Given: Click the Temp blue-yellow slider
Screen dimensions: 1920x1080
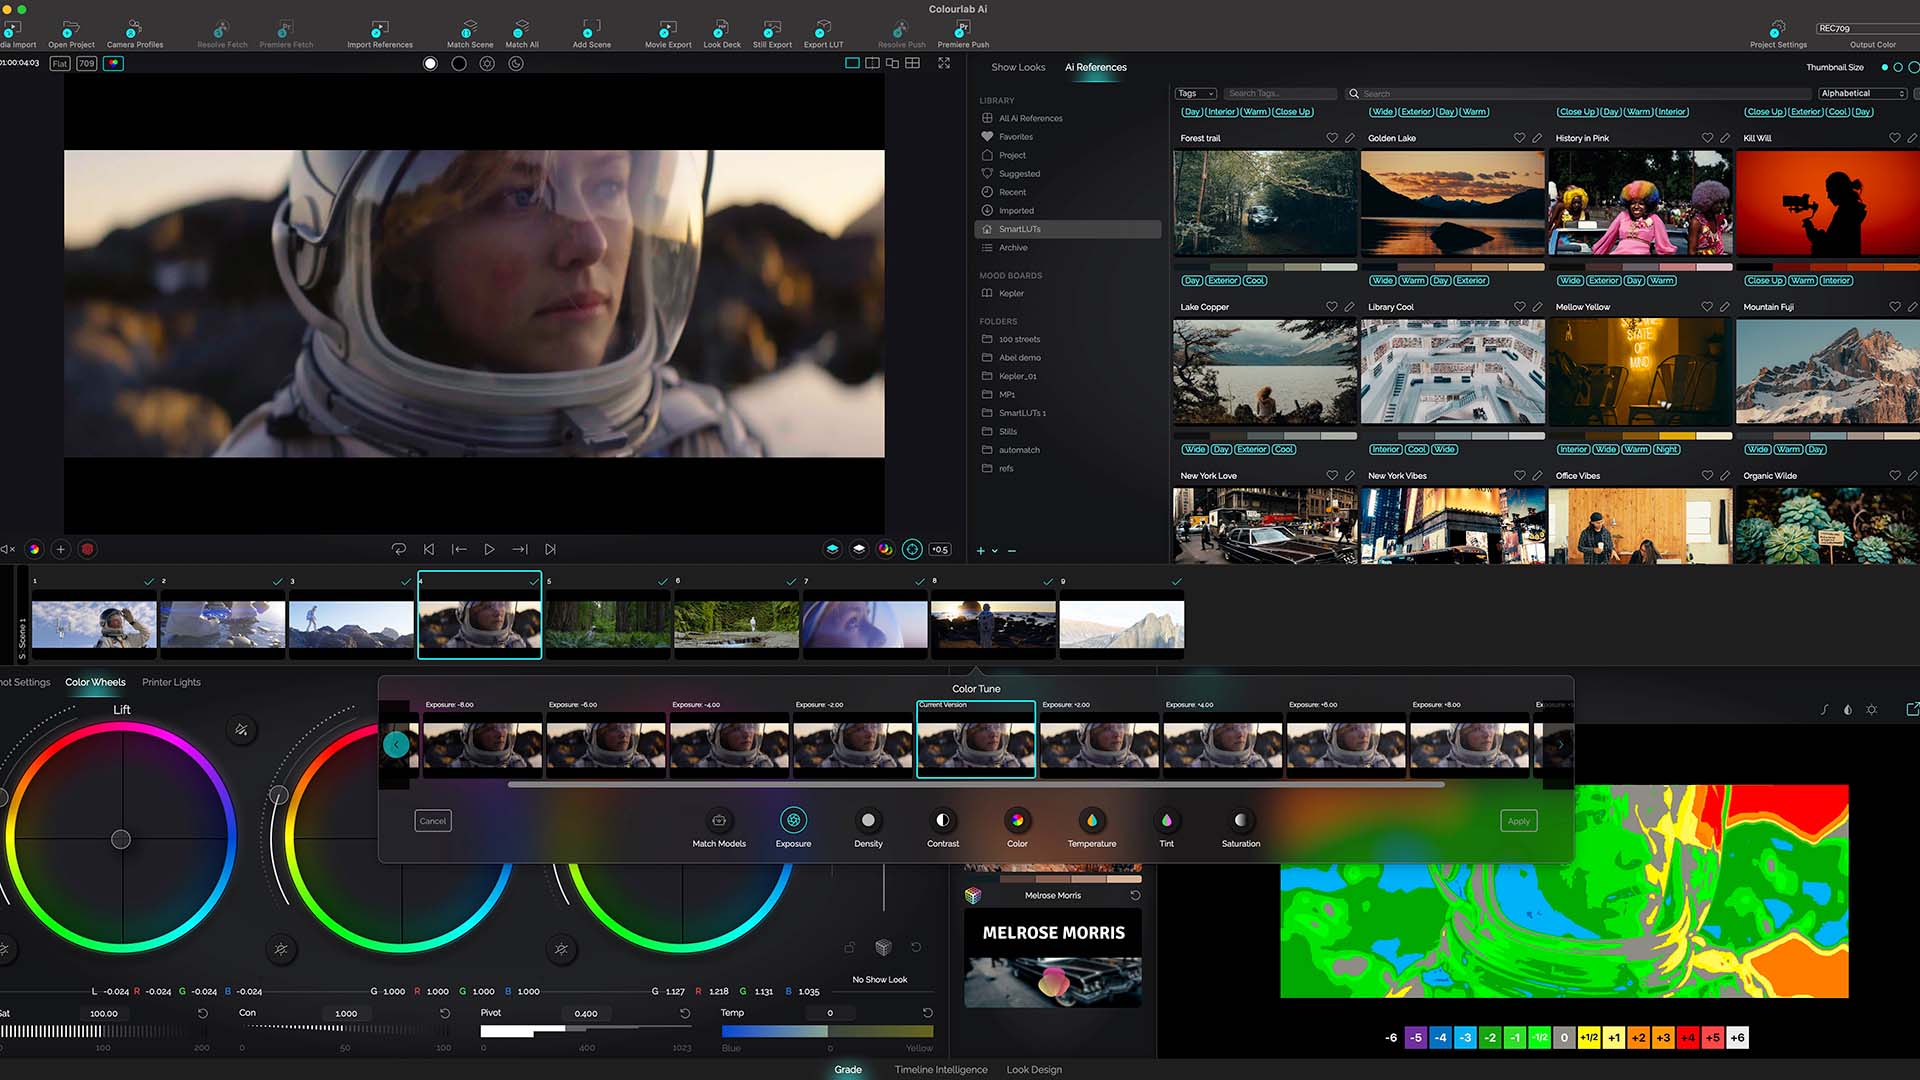Looking at the screenshot, I should click(827, 1031).
